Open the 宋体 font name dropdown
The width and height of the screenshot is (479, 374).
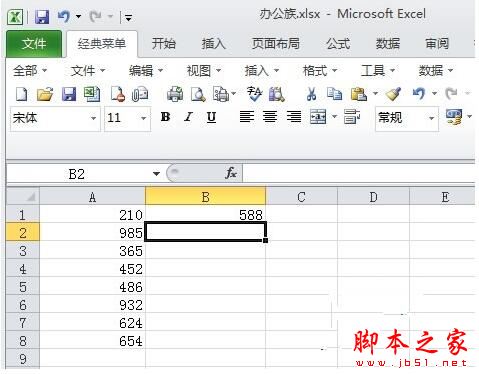94,118
